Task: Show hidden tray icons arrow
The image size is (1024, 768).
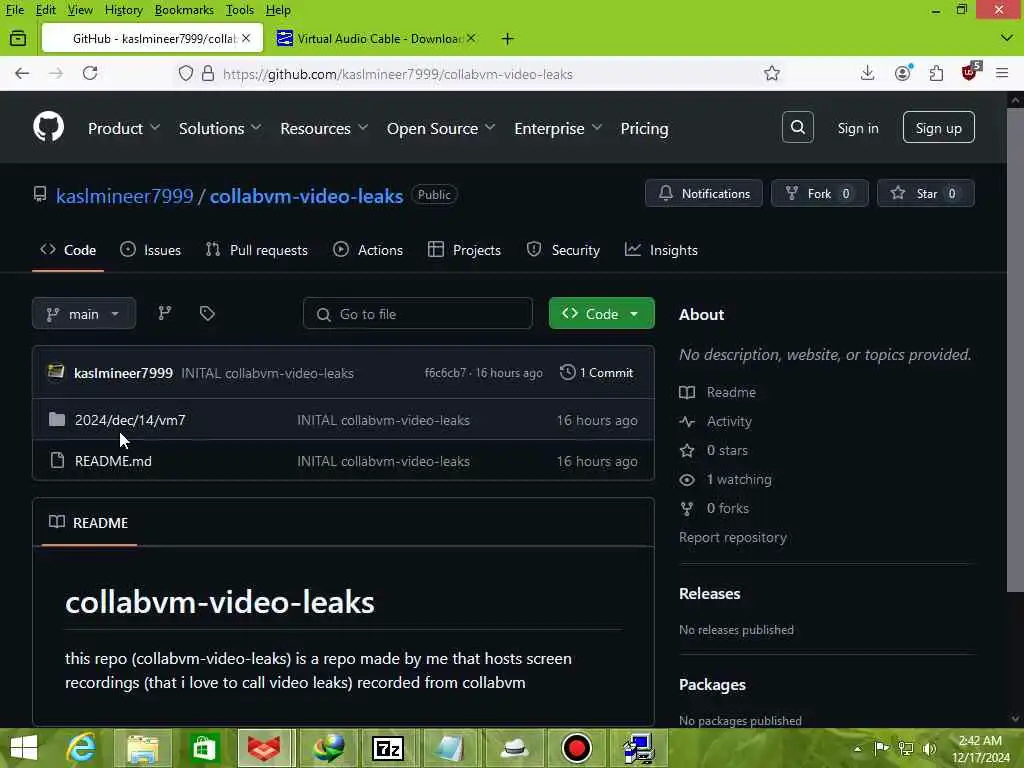Action: 857,748
